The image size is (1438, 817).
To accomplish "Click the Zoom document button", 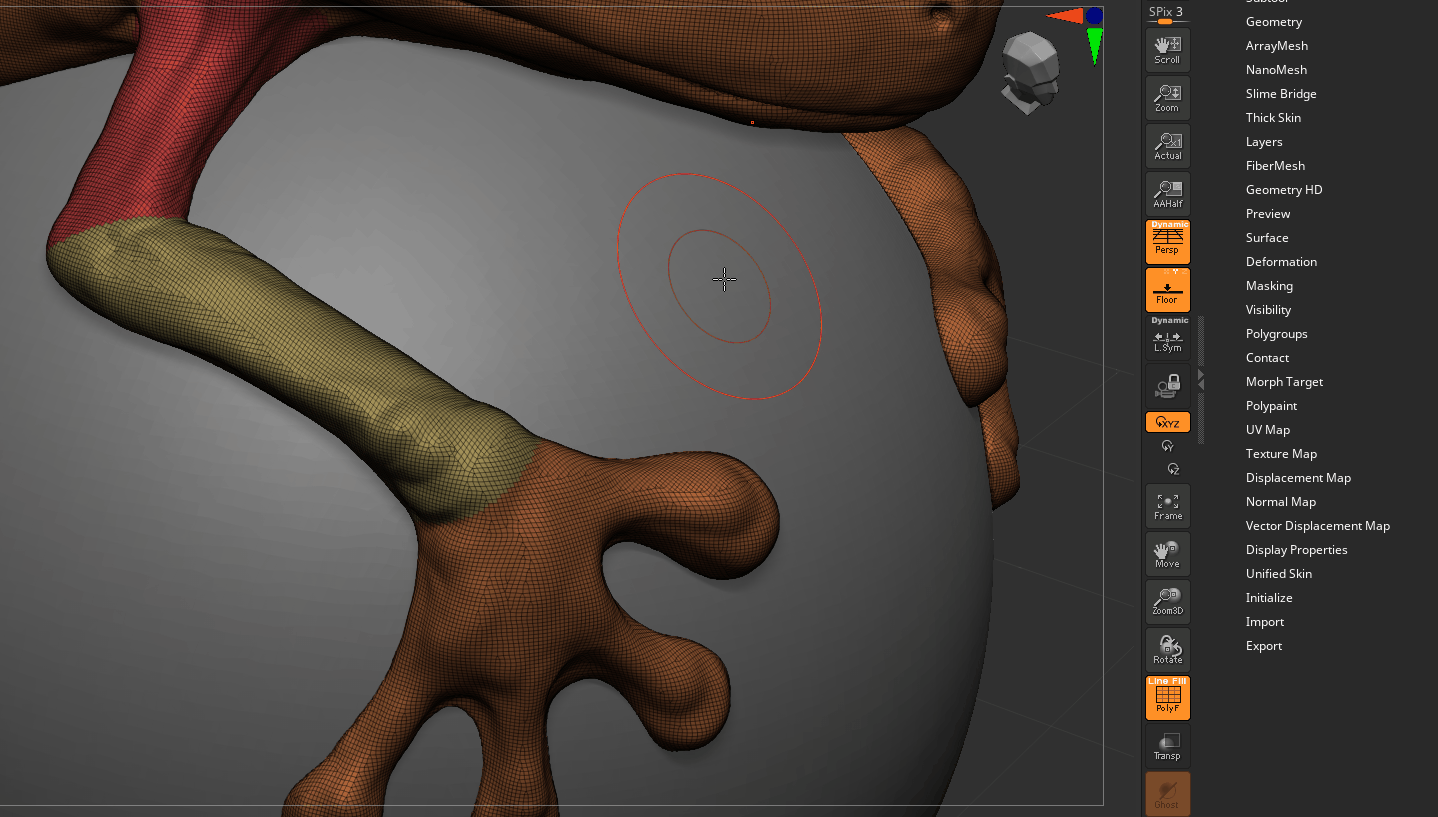I will coord(1167,97).
